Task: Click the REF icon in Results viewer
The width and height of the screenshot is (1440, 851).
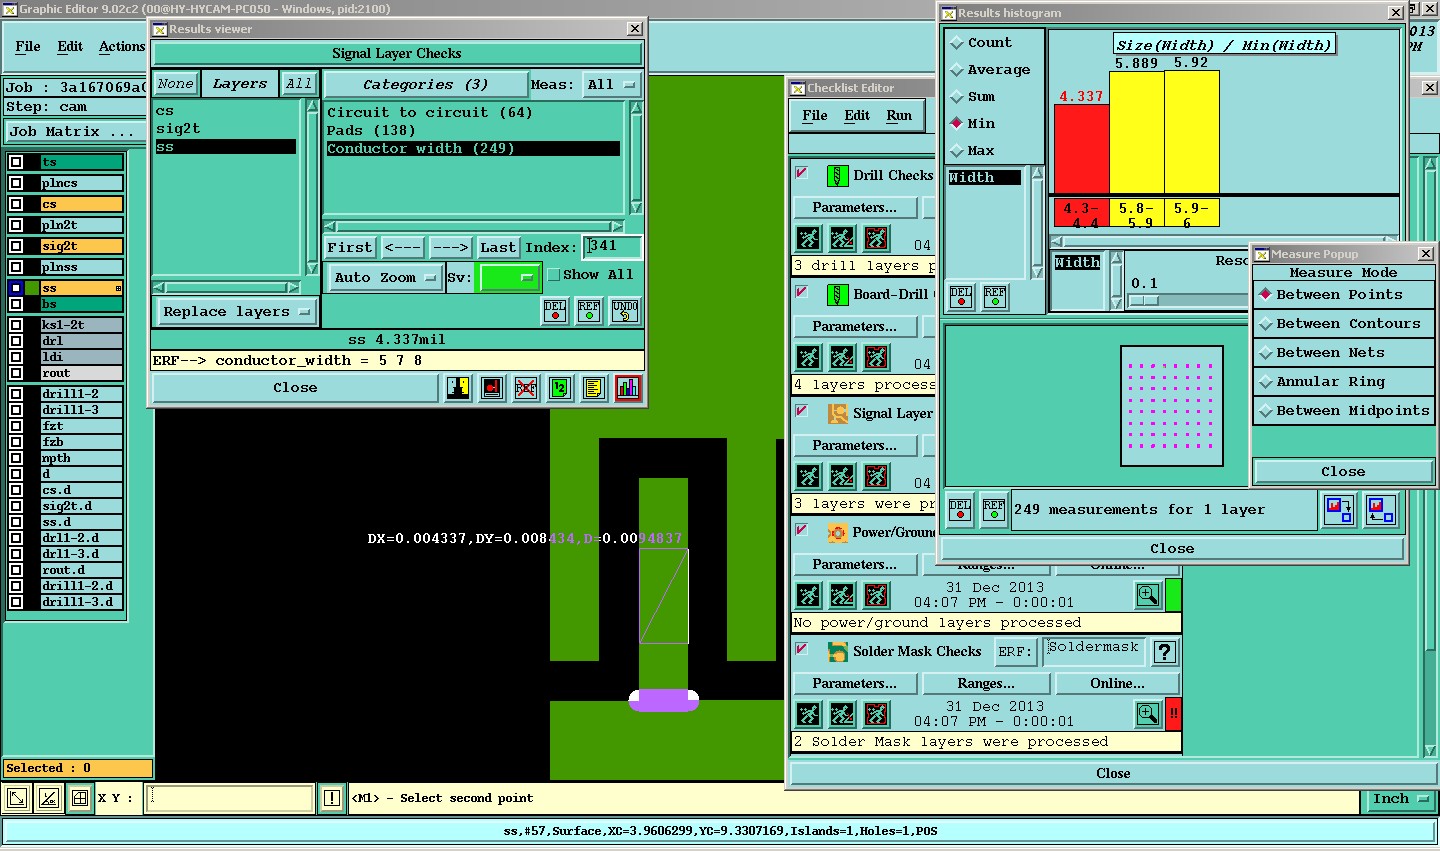Action: point(589,310)
